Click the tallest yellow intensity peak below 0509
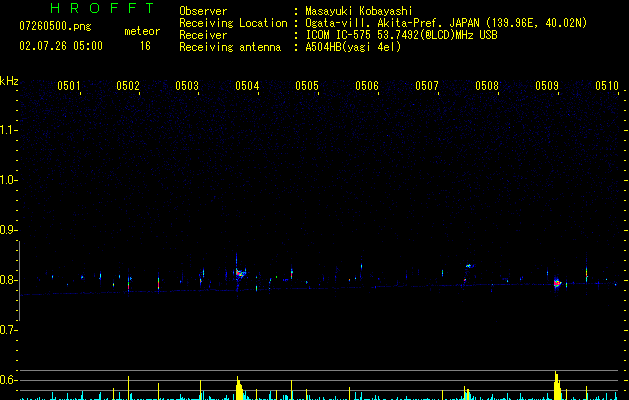 coord(557,386)
